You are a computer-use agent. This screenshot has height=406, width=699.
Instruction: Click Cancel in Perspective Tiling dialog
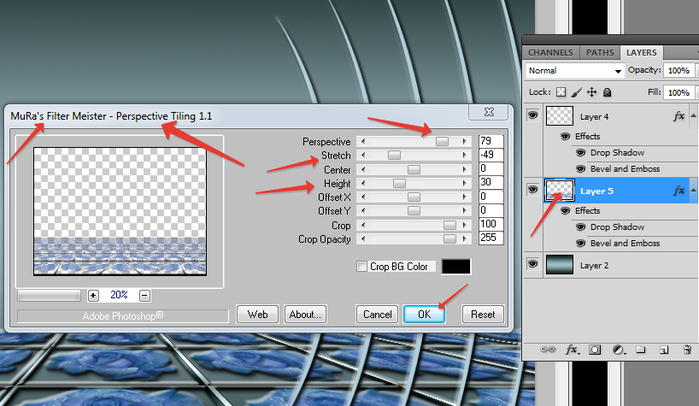[377, 314]
